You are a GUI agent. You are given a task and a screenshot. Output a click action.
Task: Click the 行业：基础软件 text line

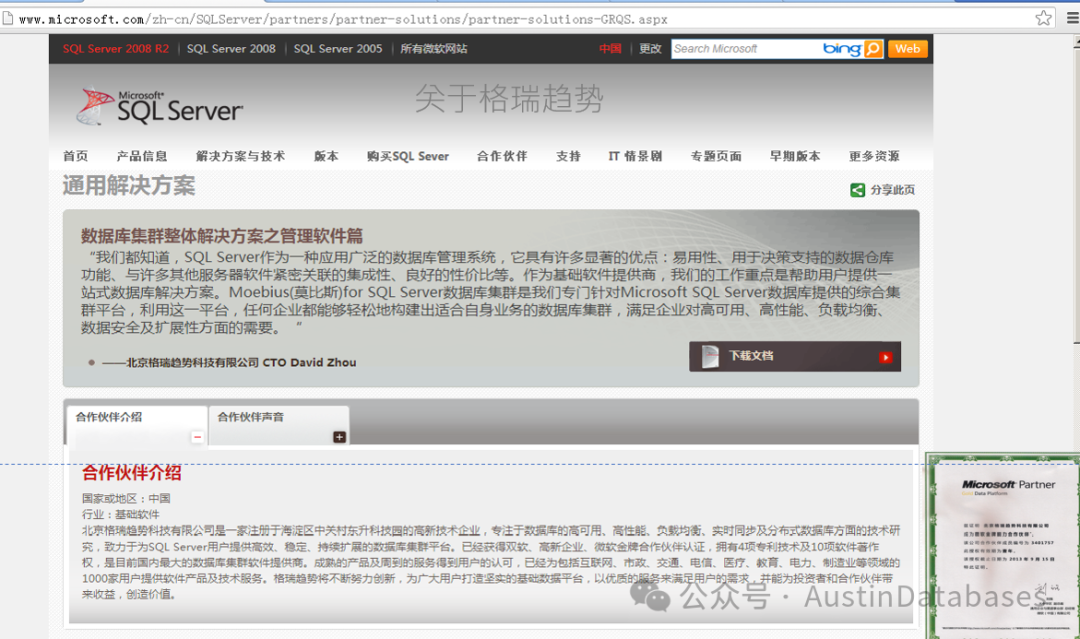[x=121, y=514]
